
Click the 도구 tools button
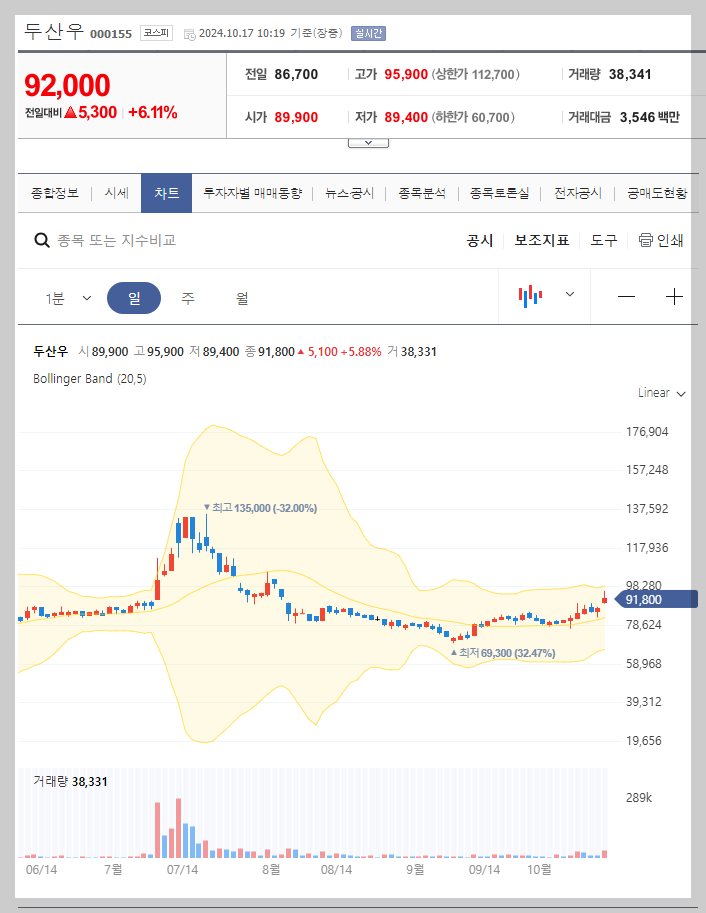click(x=604, y=240)
